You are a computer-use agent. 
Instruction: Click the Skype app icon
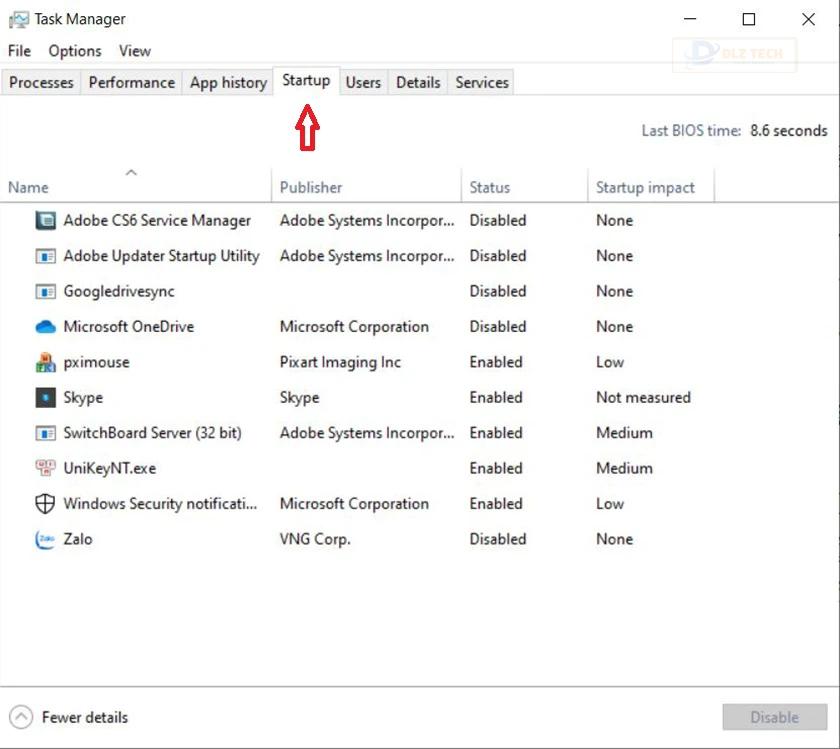[46, 398]
